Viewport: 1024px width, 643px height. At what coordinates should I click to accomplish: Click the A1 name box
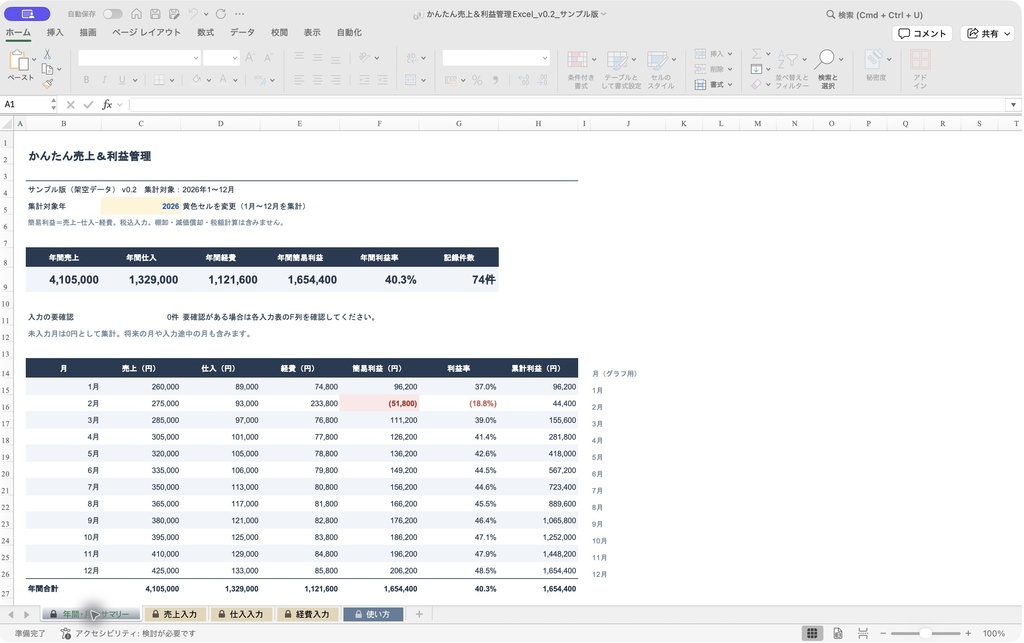coord(25,104)
